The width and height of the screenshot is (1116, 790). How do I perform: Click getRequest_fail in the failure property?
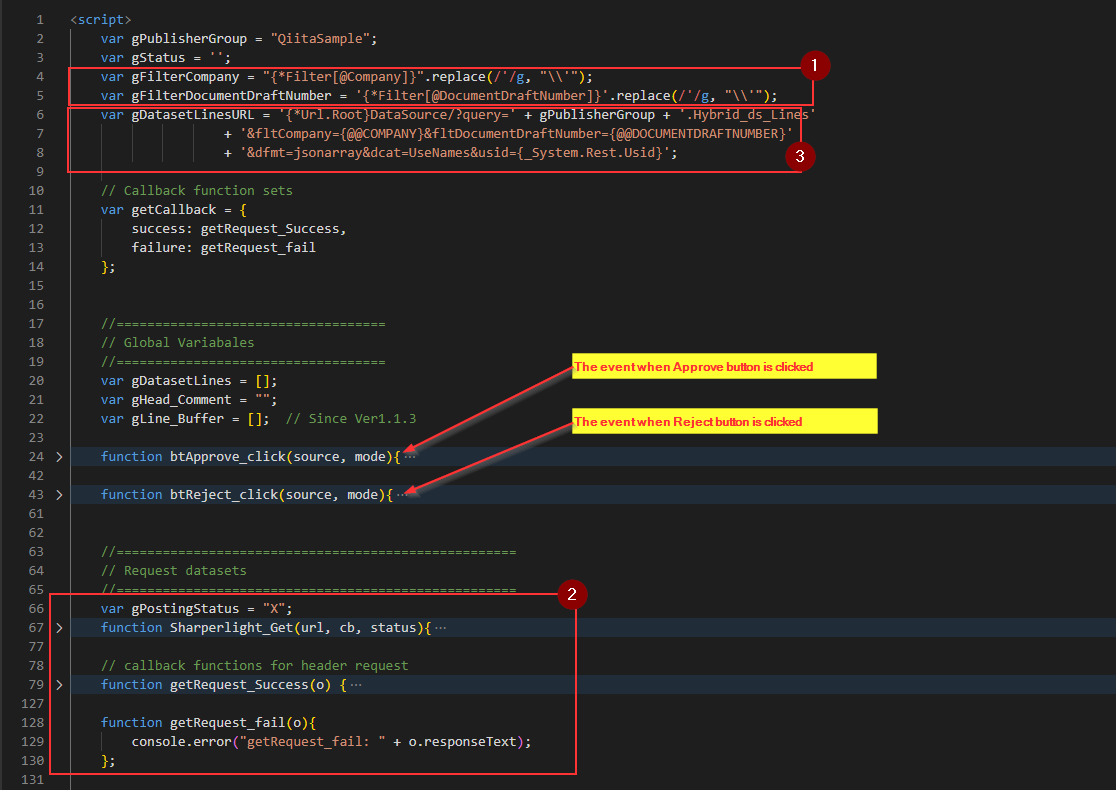click(258, 248)
